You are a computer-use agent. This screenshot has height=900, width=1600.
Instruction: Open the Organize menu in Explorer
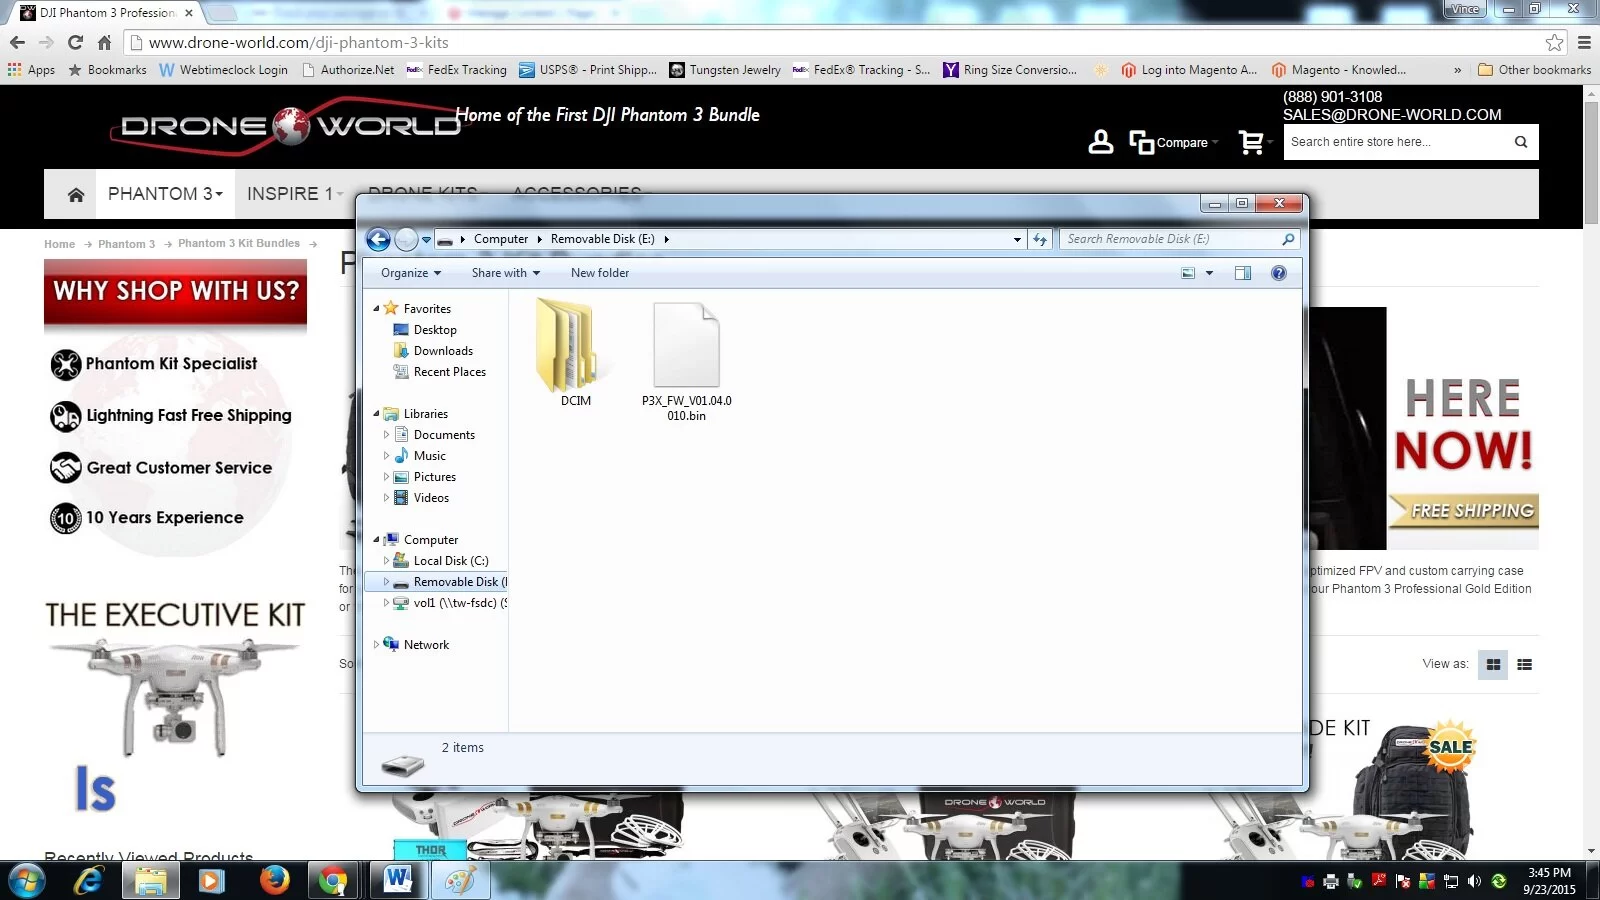tap(410, 273)
